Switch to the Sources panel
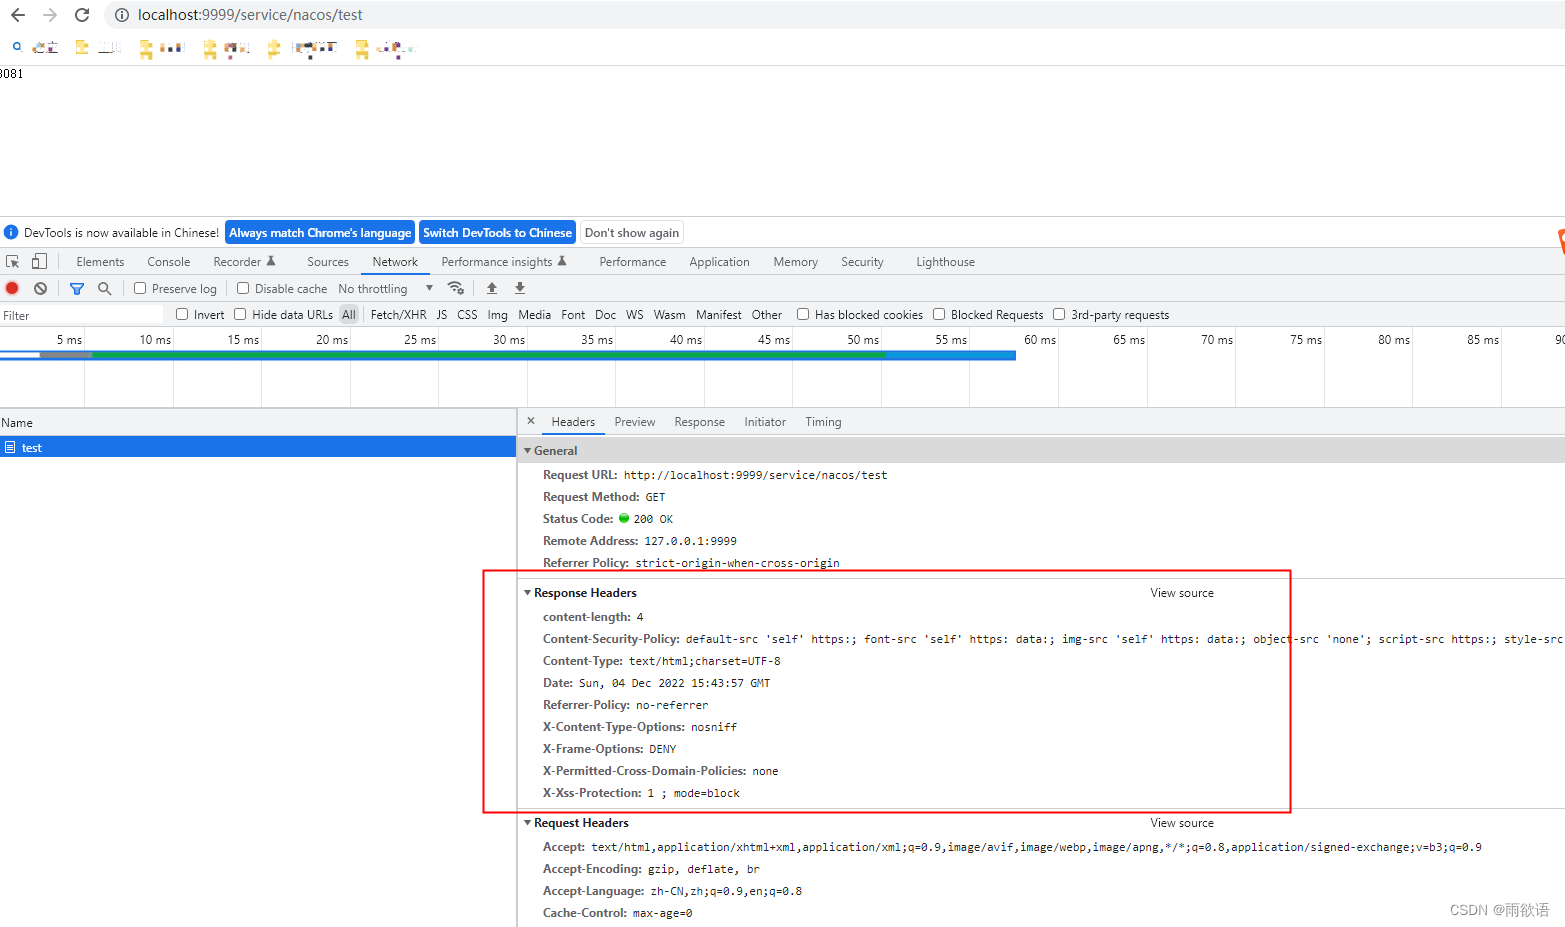Viewport: 1565px width, 927px height. [x=328, y=262]
